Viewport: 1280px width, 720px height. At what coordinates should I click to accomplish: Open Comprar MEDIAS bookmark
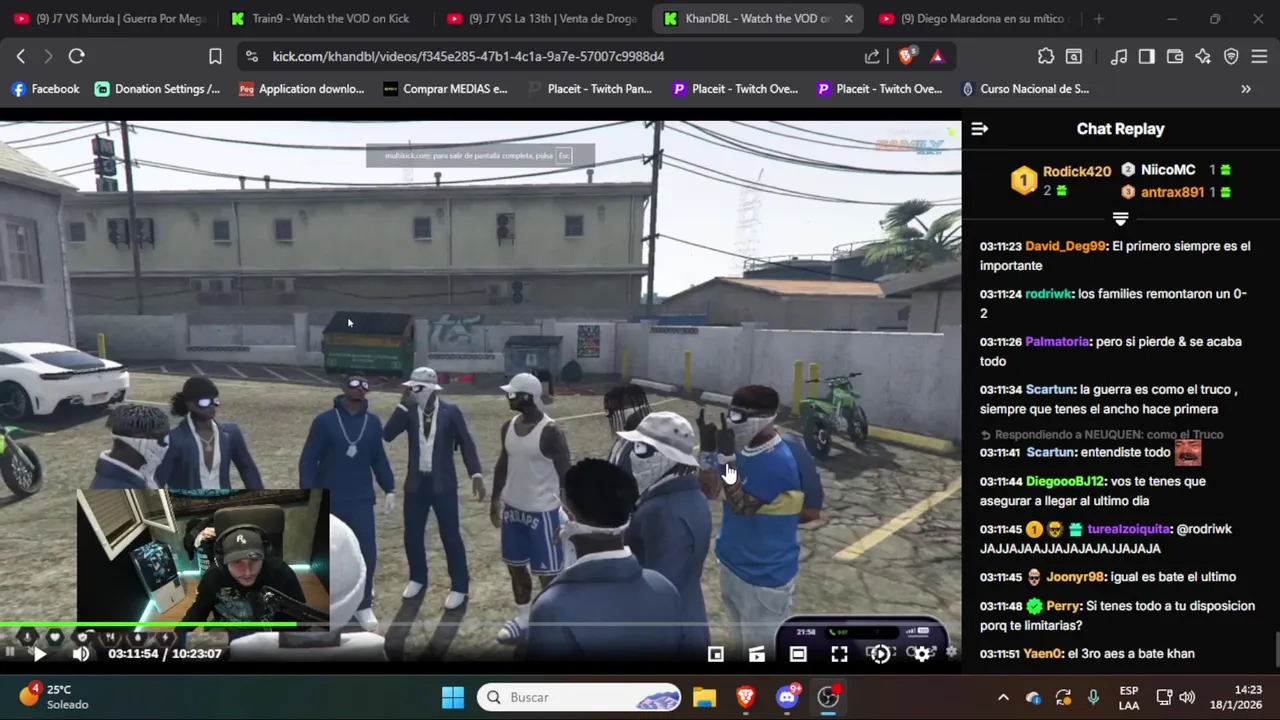(446, 89)
